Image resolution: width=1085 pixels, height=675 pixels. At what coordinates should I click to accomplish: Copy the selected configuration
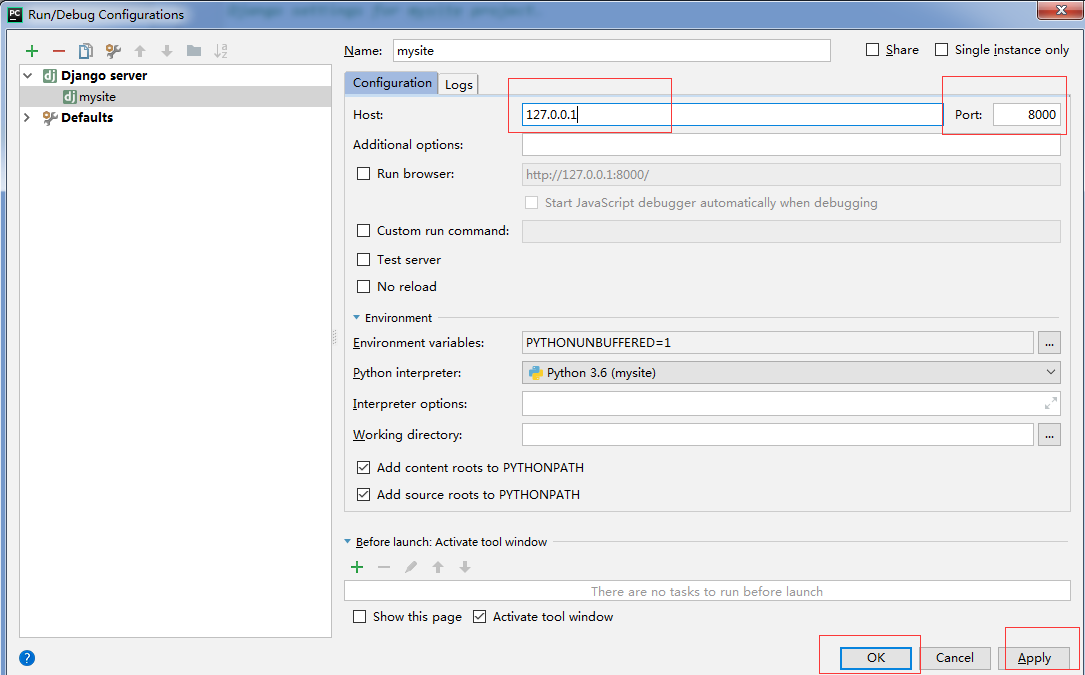tap(86, 51)
